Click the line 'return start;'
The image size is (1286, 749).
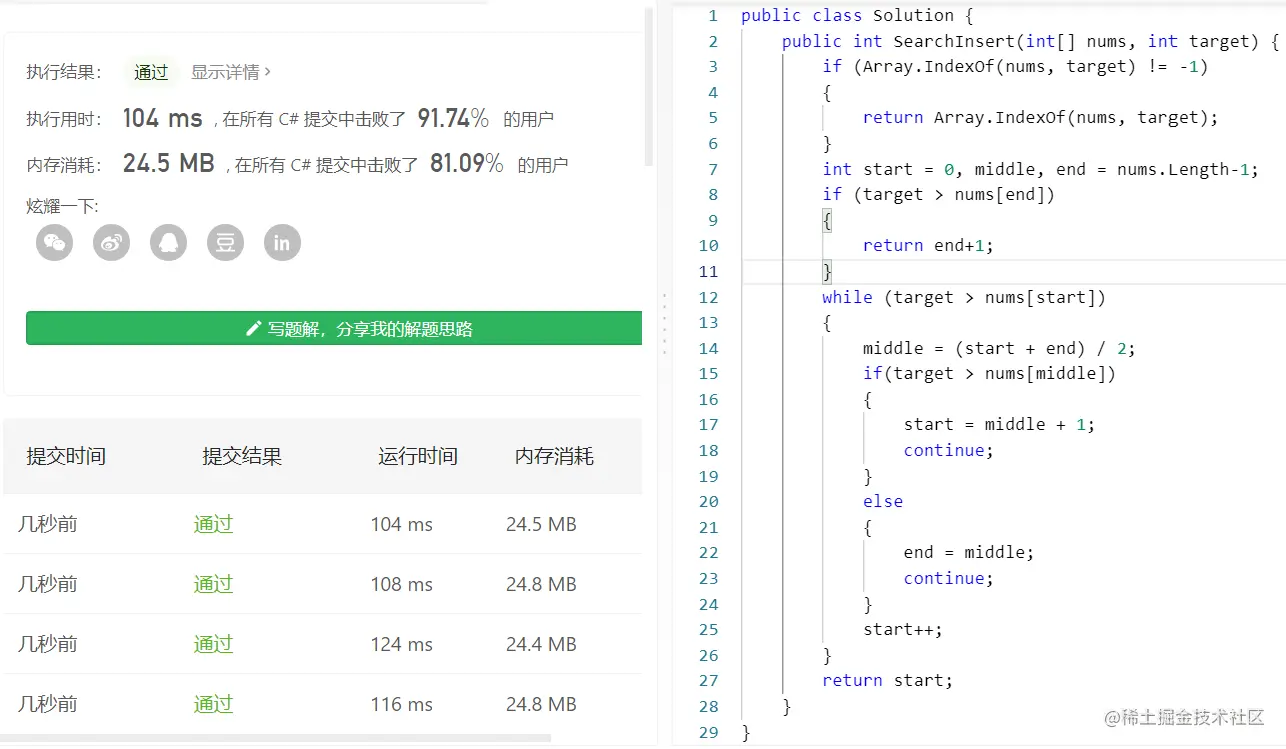click(x=888, y=680)
